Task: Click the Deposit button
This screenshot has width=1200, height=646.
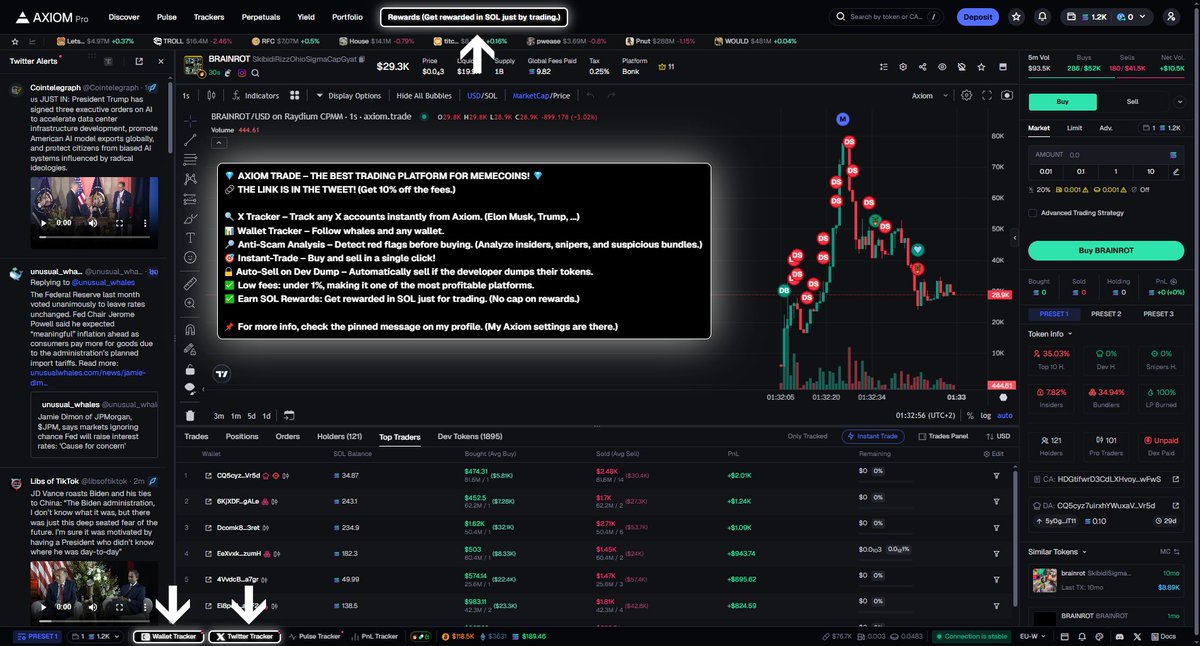Action: (x=977, y=17)
